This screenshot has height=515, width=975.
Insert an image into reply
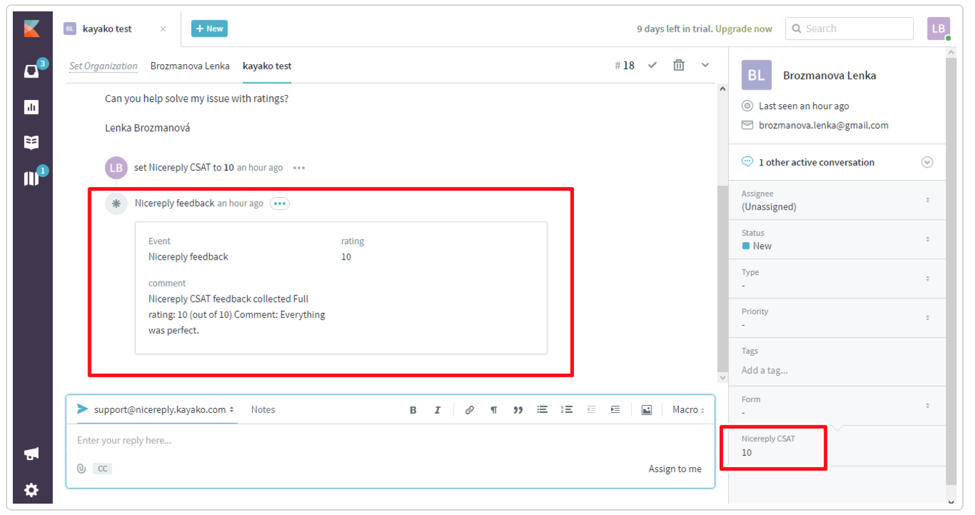pyautogui.click(x=647, y=410)
